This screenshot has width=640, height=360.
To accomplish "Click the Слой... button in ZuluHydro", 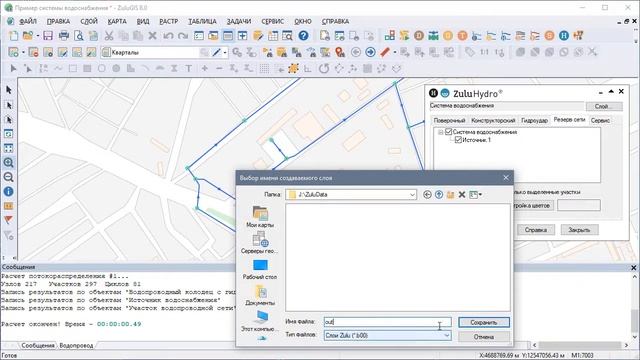I will (604, 107).
